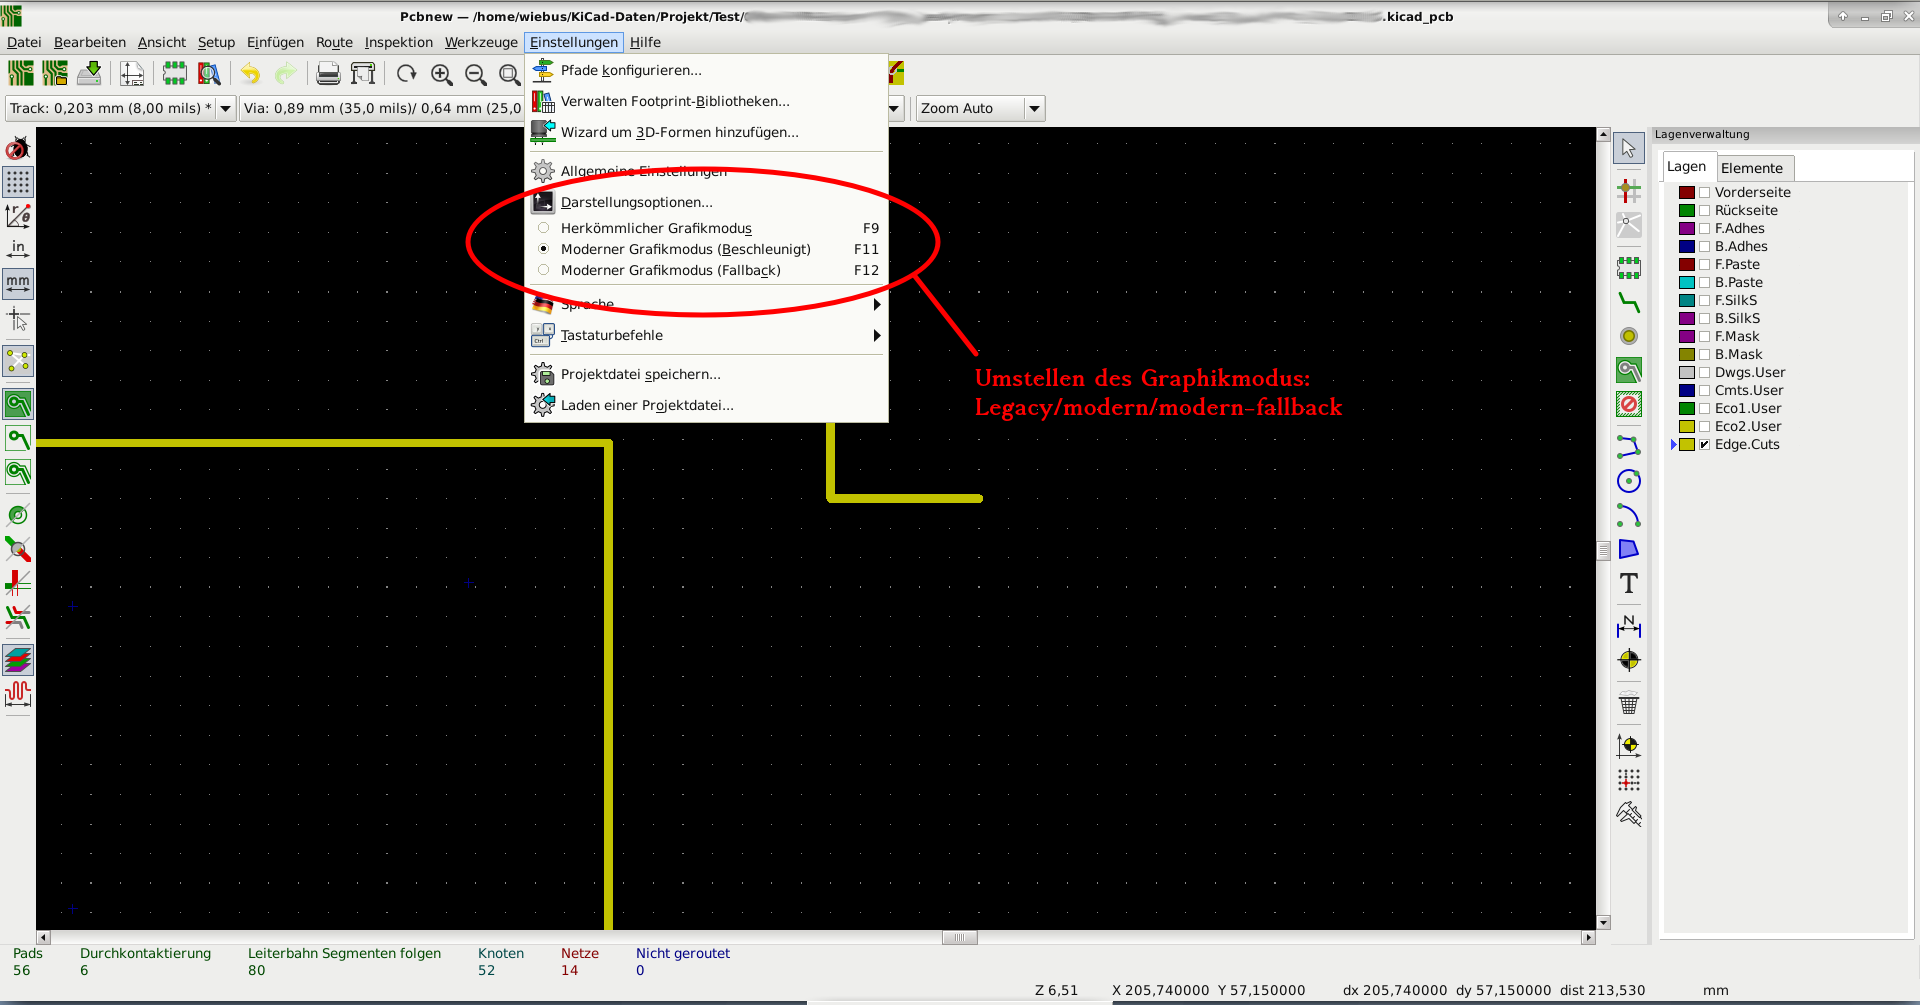Click the redraw view icon
The image size is (1920, 1005).
point(406,73)
